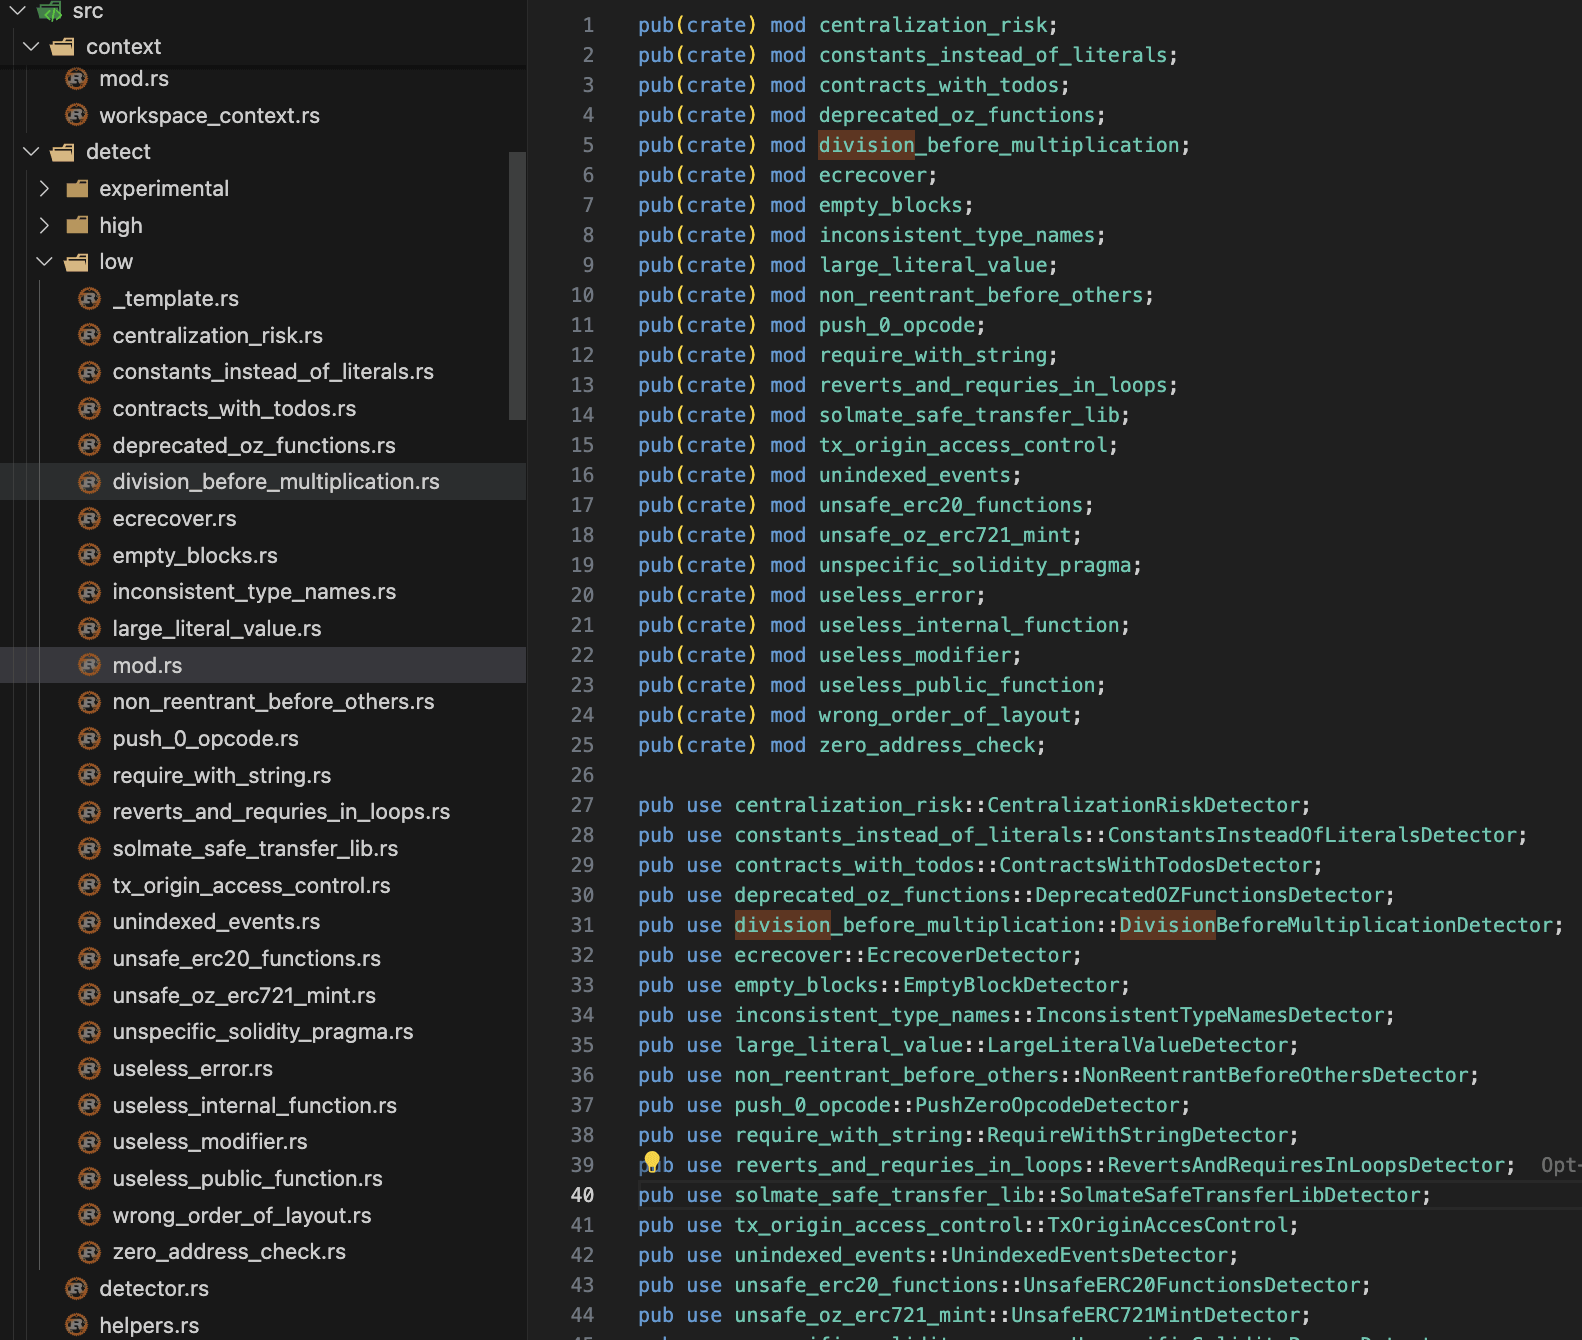The height and width of the screenshot is (1340, 1582).
Task: Click SolmateSafeTransferLibDetector on line 40
Action: [1240, 1195]
